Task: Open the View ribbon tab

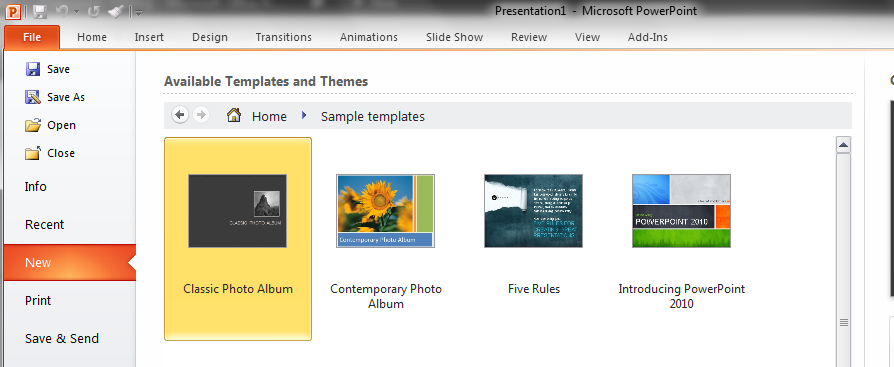Action: coord(587,37)
